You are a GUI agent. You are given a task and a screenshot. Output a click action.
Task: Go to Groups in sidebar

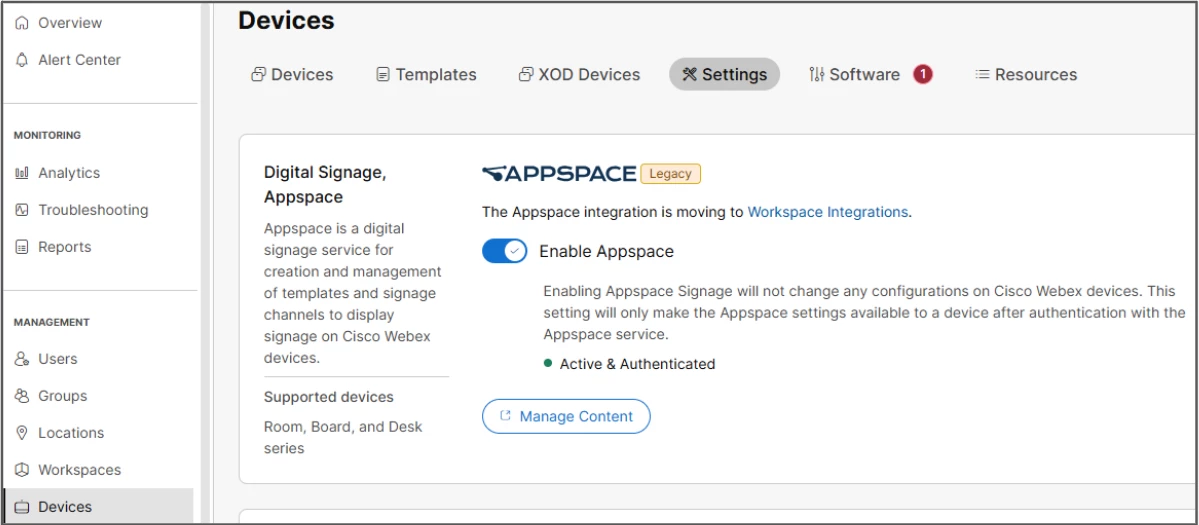click(x=63, y=396)
